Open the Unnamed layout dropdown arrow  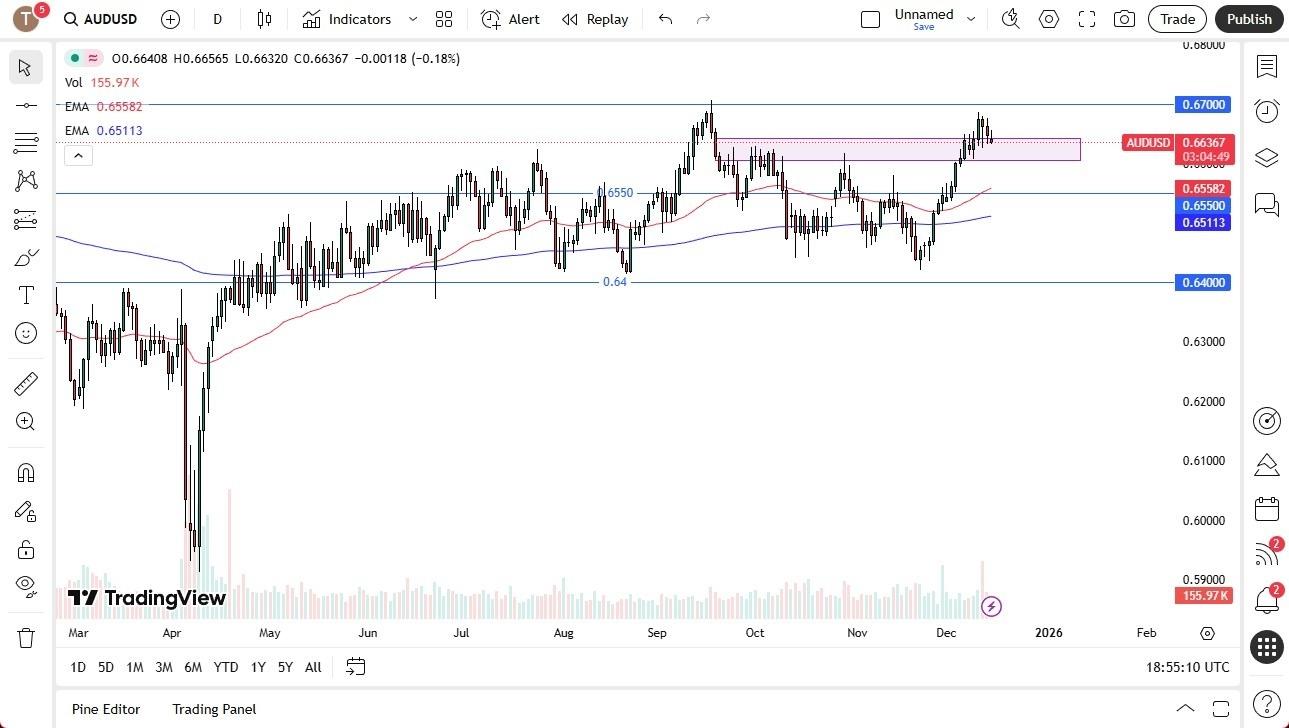[971, 19]
